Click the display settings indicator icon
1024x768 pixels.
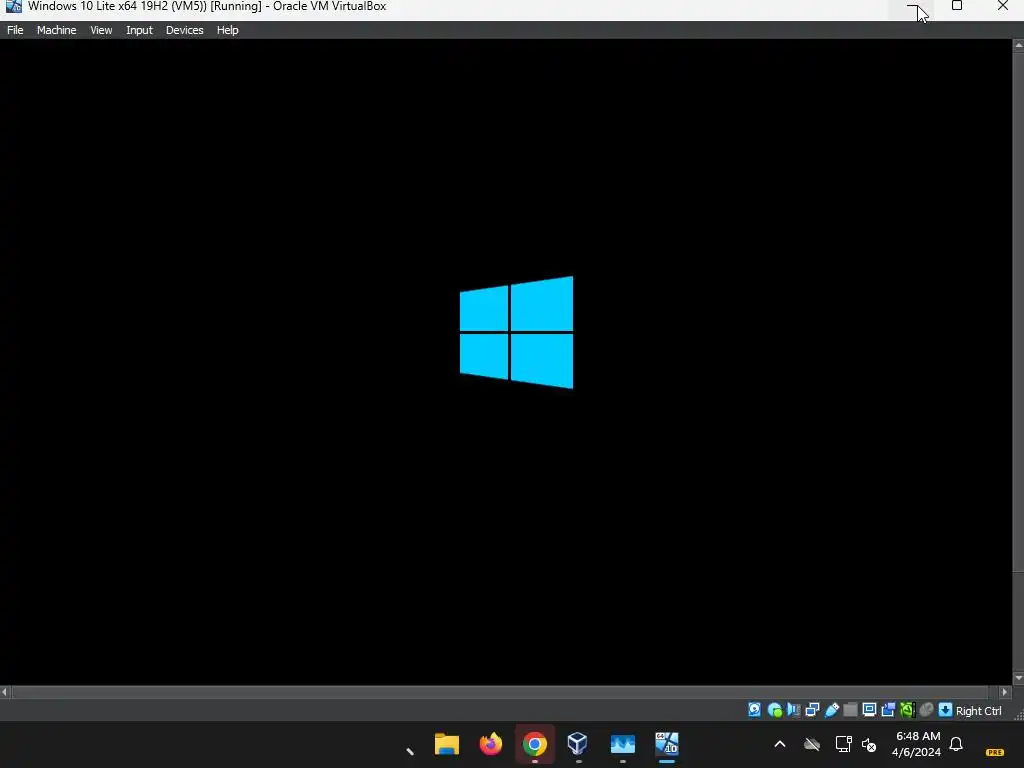(x=869, y=710)
